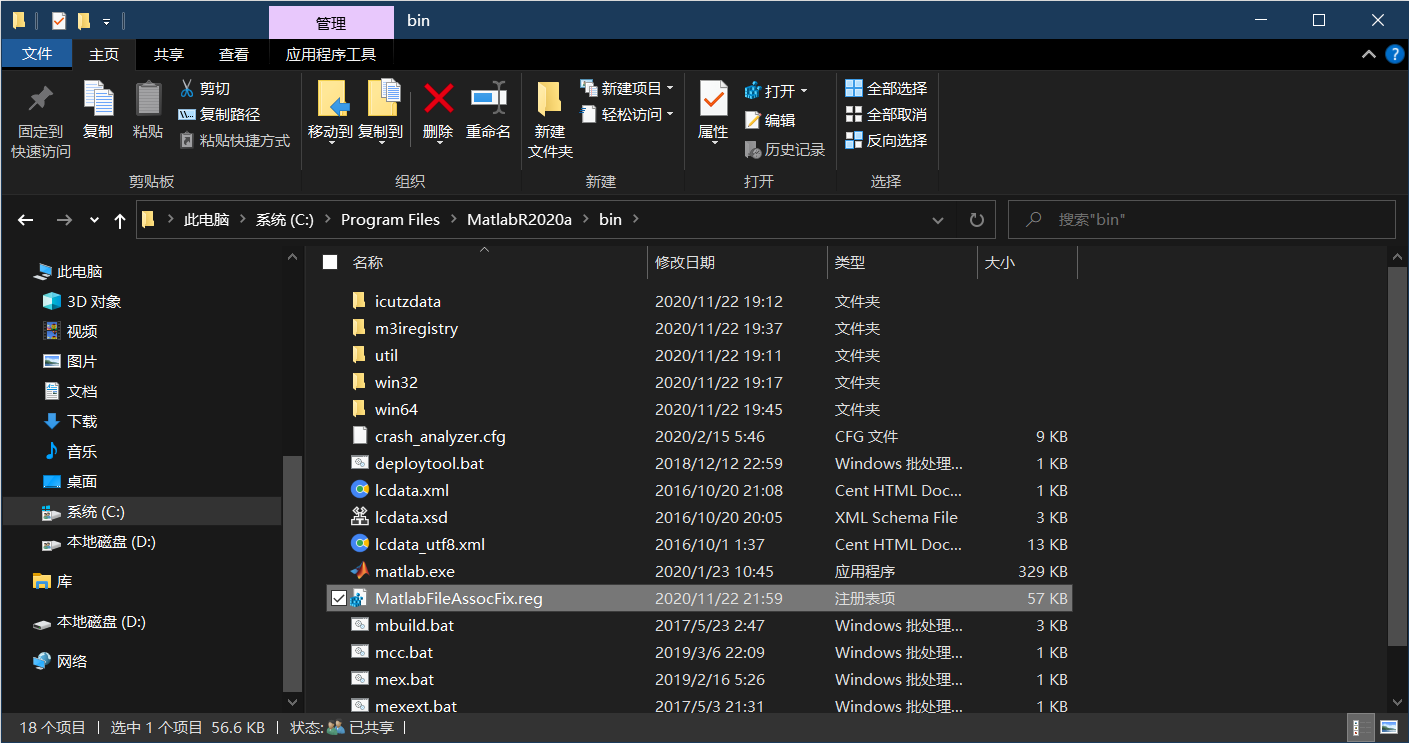Select 库 in navigation pane
The image size is (1409, 743).
click(x=64, y=581)
